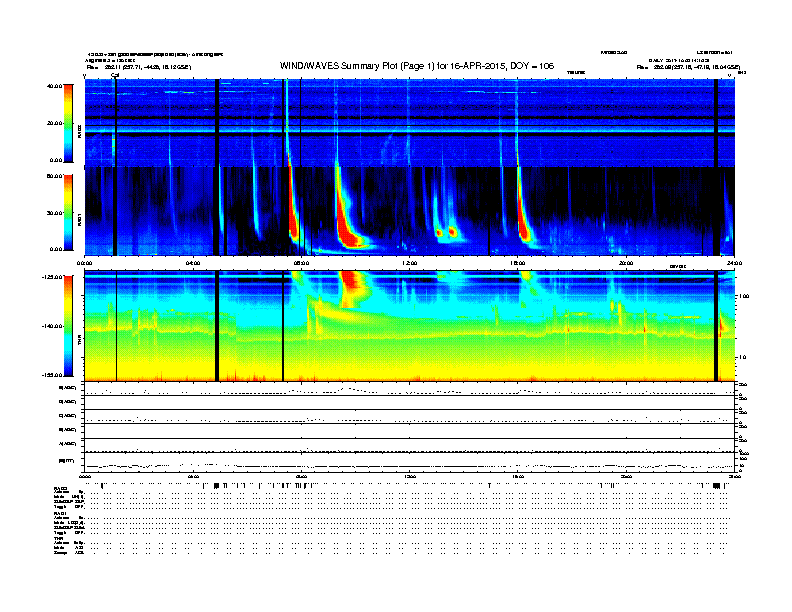Click the RAD1 header in the bottom status table
The image size is (792, 612).
[60, 513]
